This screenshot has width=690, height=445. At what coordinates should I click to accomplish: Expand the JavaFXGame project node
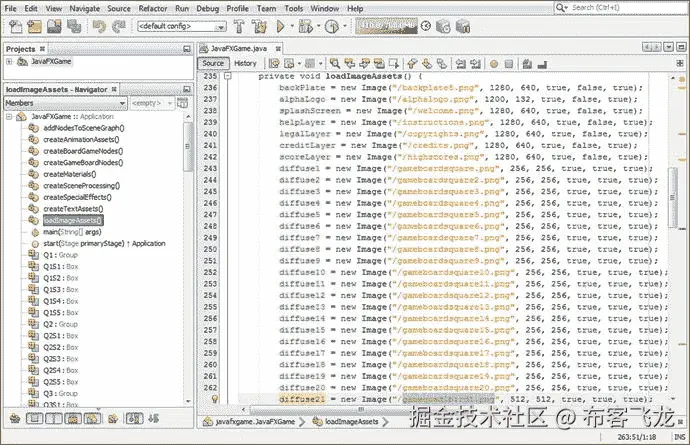(9, 62)
